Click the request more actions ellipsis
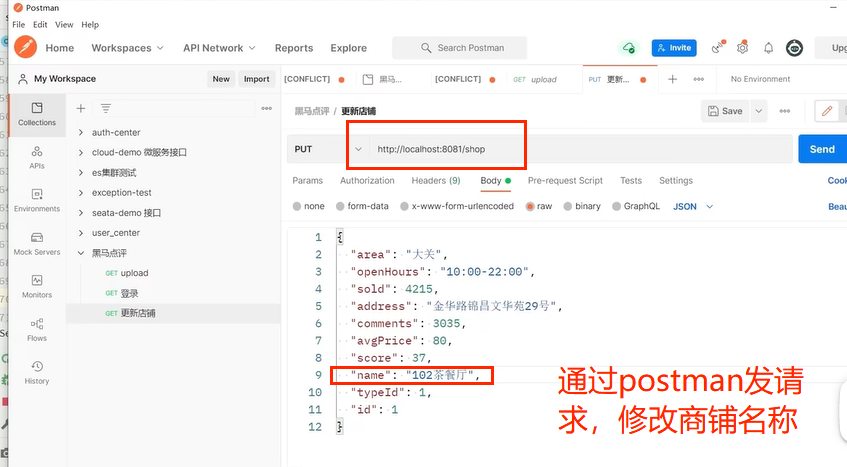847x467 pixels. [x=785, y=111]
